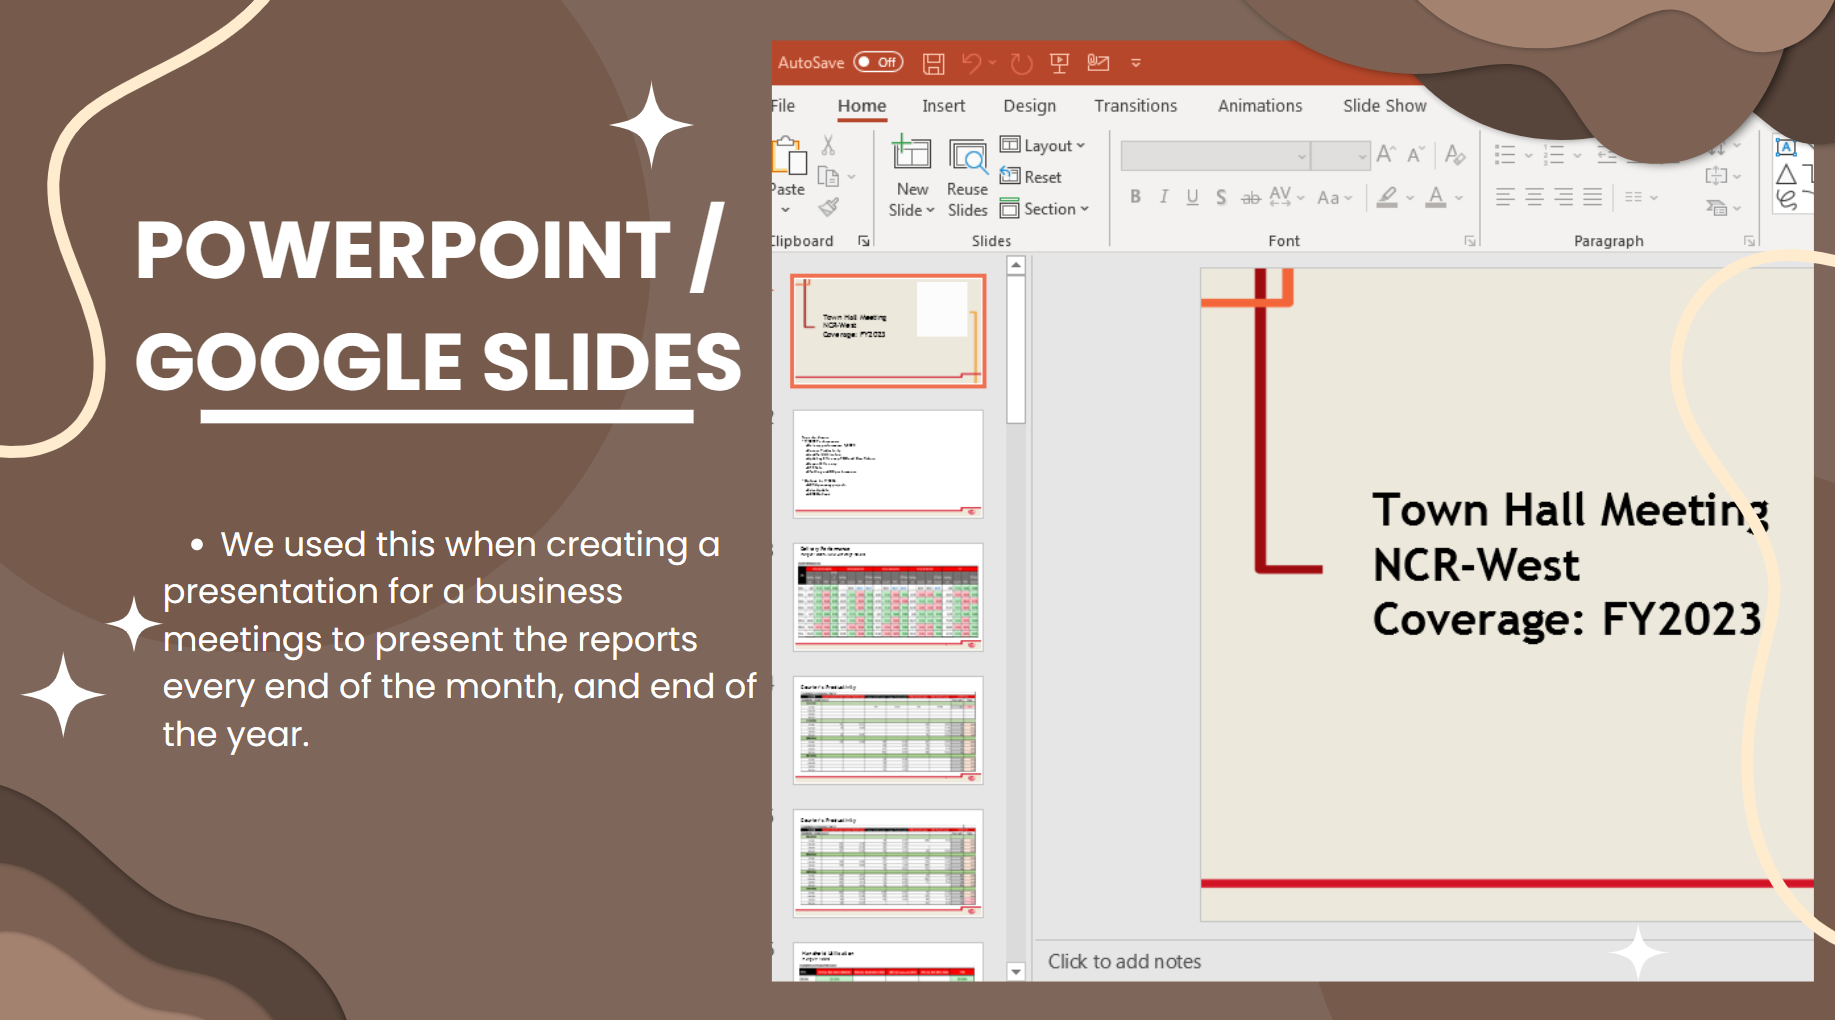Open the Add or Remove Columns dropdown
This screenshot has height=1020, width=1835.
[1640, 197]
